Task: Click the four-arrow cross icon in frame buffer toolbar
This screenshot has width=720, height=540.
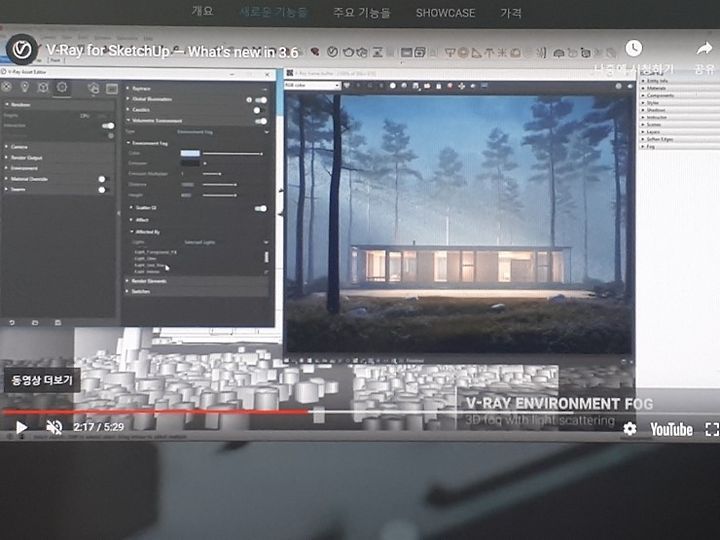Action: click(x=461, y=86)
